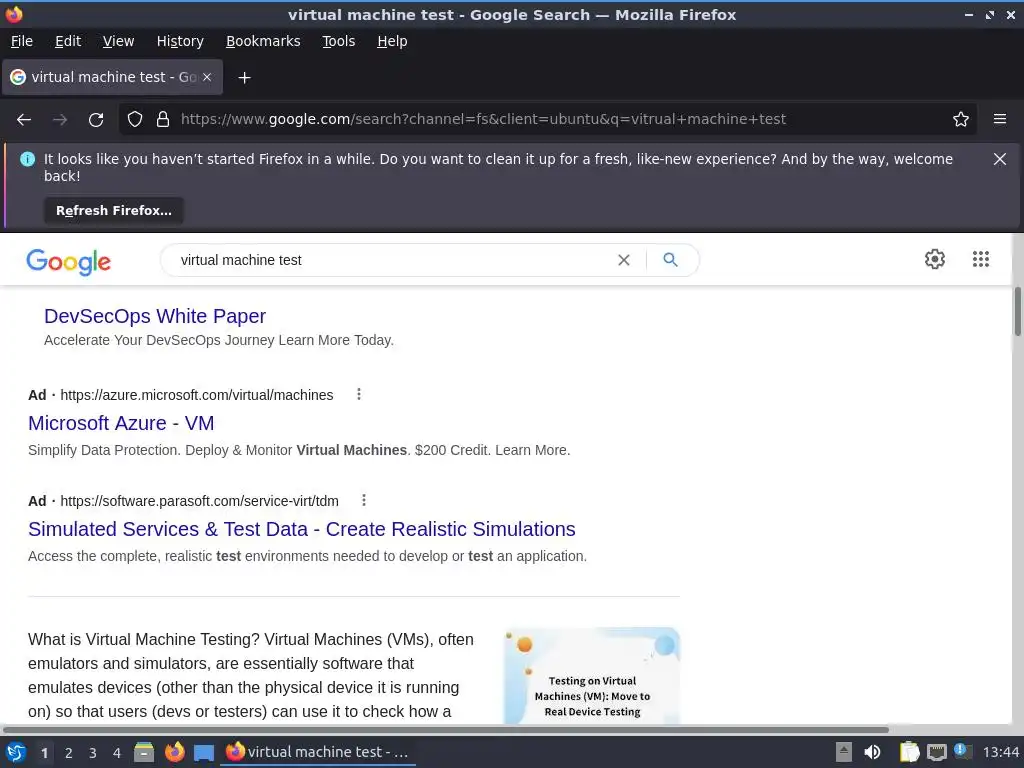Open a new tab with plus button
This screenshot has height=768, width=1024.
pyautogui.click(x=244, y=78)
